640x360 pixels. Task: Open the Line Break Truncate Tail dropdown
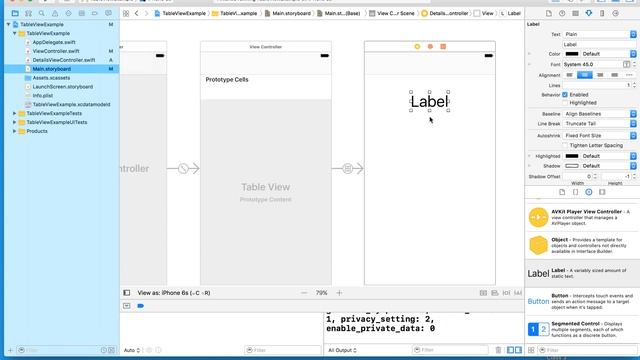pos(600,124)
